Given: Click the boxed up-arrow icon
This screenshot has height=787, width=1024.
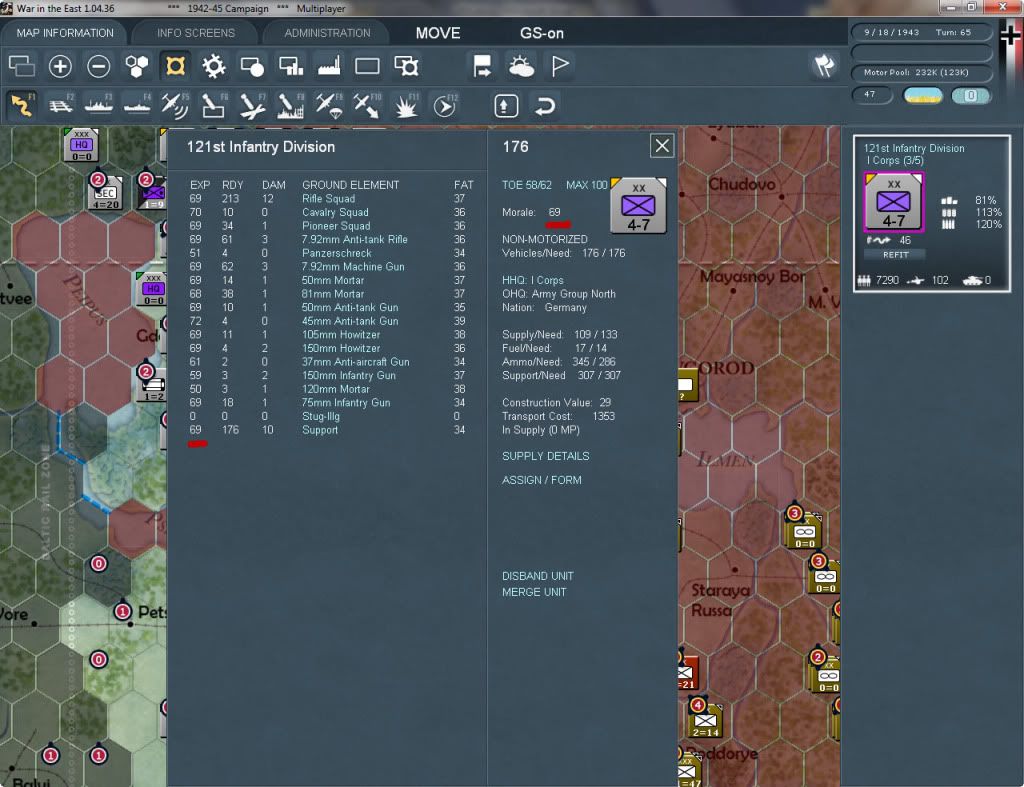Looking at the screenshot, I should pos(505,106).
